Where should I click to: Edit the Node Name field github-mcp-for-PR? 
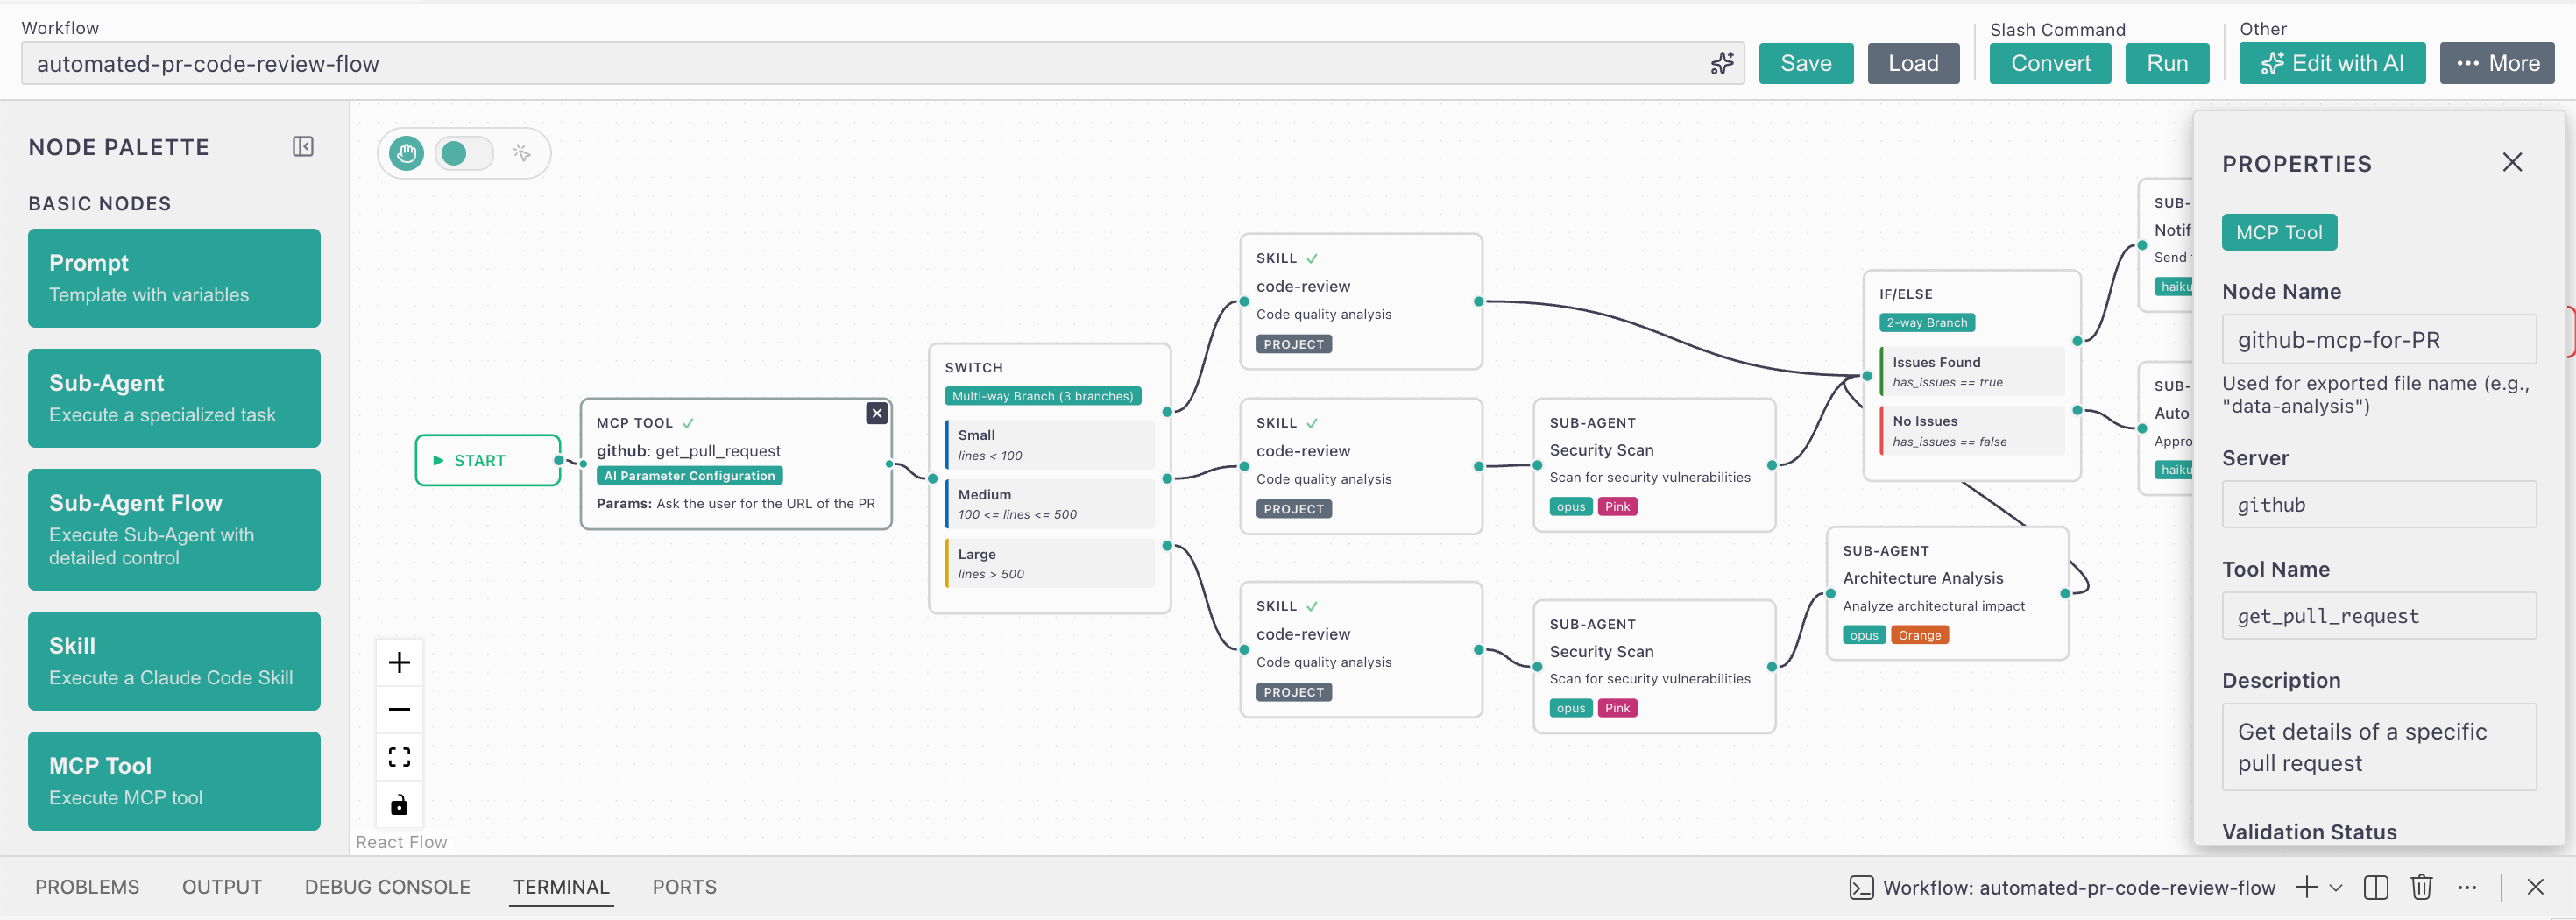point(2378,340)
